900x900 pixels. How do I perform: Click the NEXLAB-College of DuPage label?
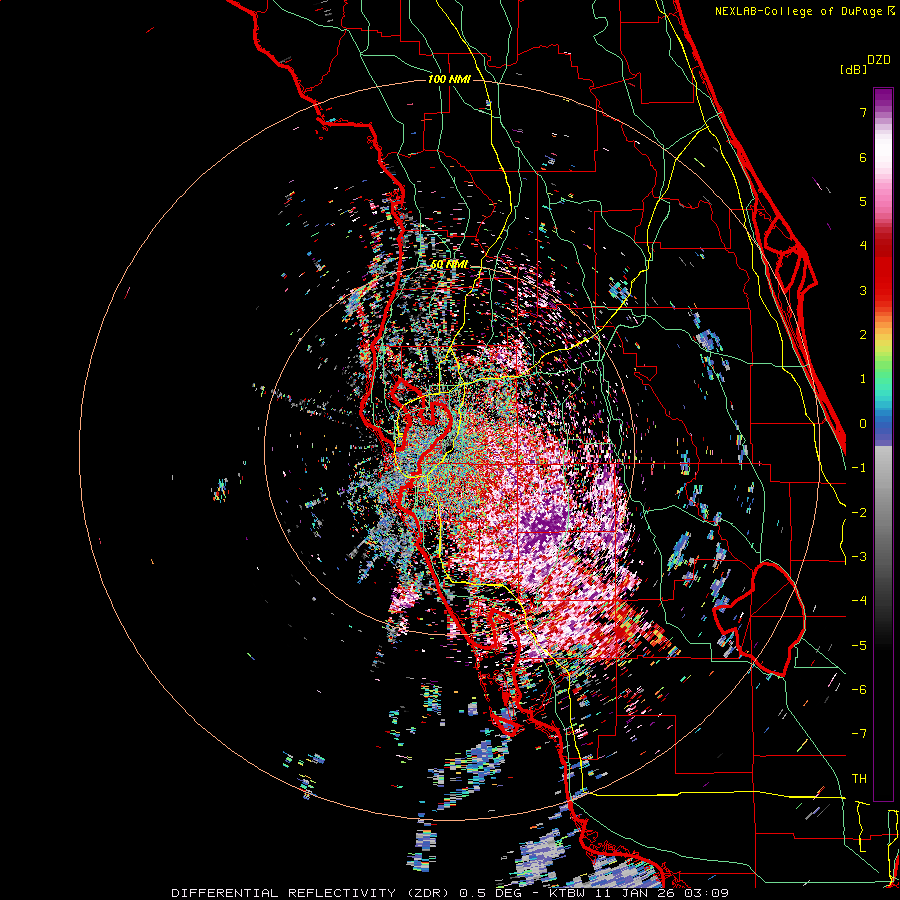click(x=800, y=11)
